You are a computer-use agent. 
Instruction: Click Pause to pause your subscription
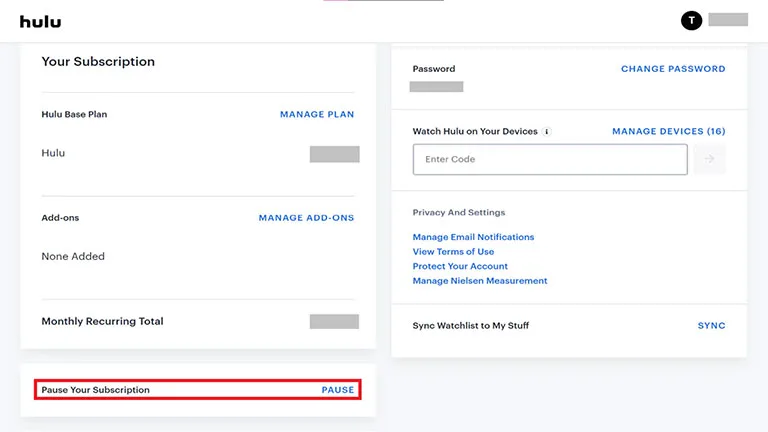tap(337, 390)
